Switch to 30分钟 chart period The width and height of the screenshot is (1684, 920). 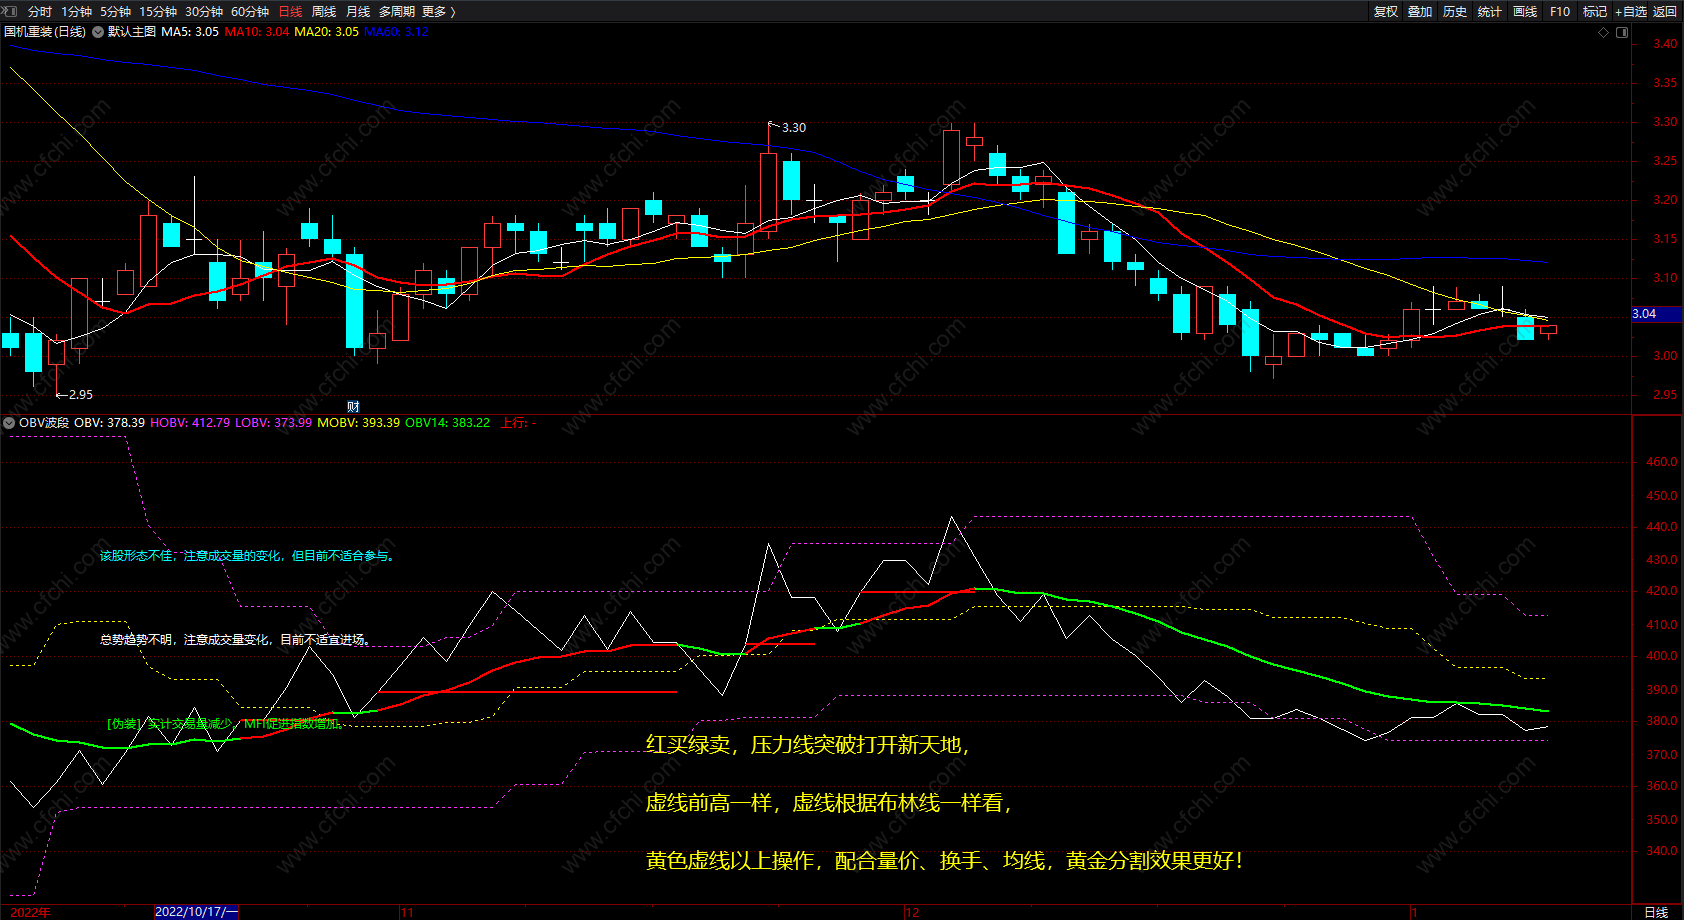tap(204, 12)
